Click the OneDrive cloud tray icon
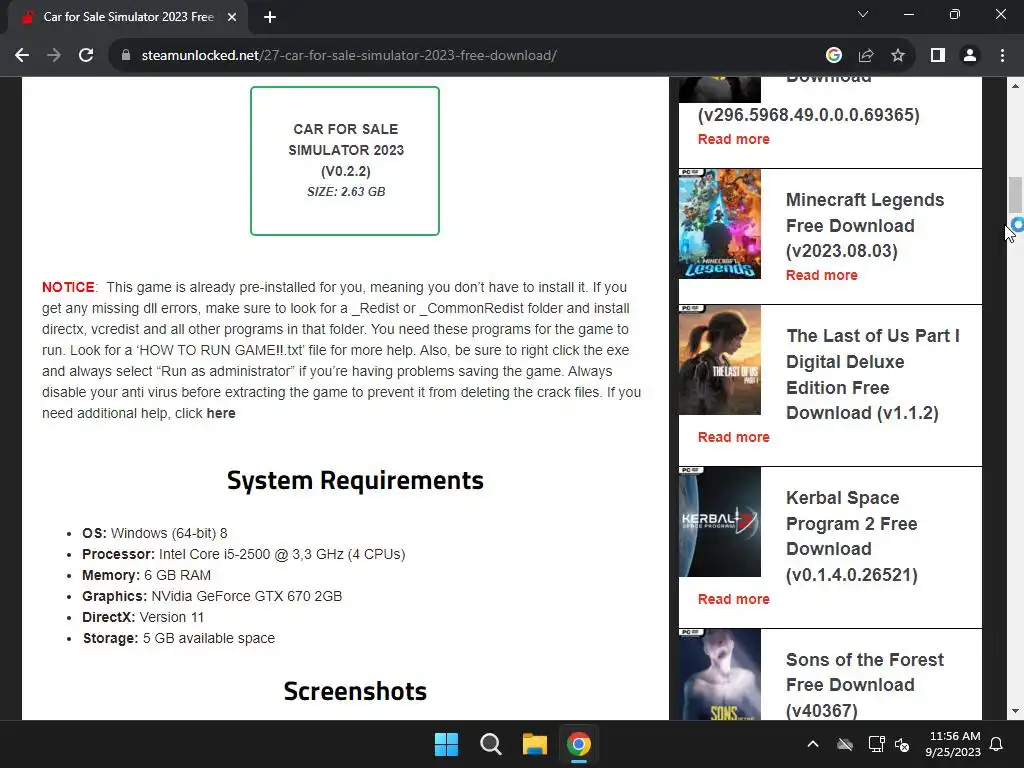This screenshot has height=768, width=1024. (x=845, y=744)
